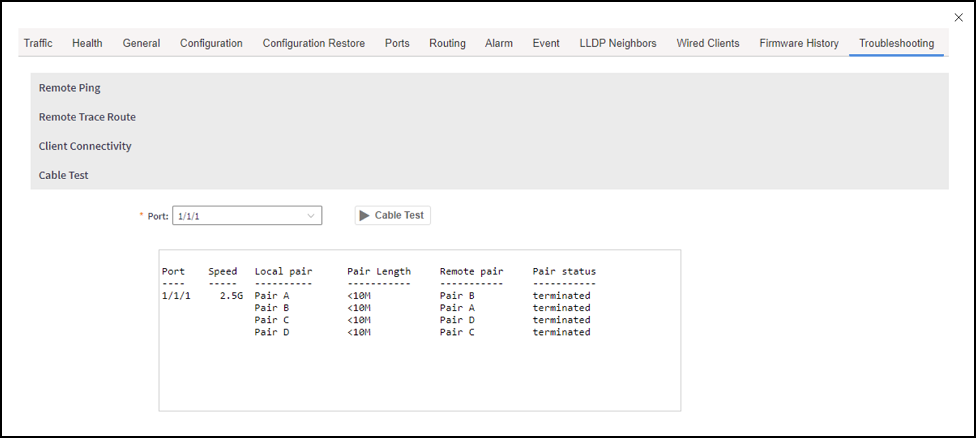The image size is (976, 438).
Task: Click the Local pair column header
Action: click(x=284, y=271)
